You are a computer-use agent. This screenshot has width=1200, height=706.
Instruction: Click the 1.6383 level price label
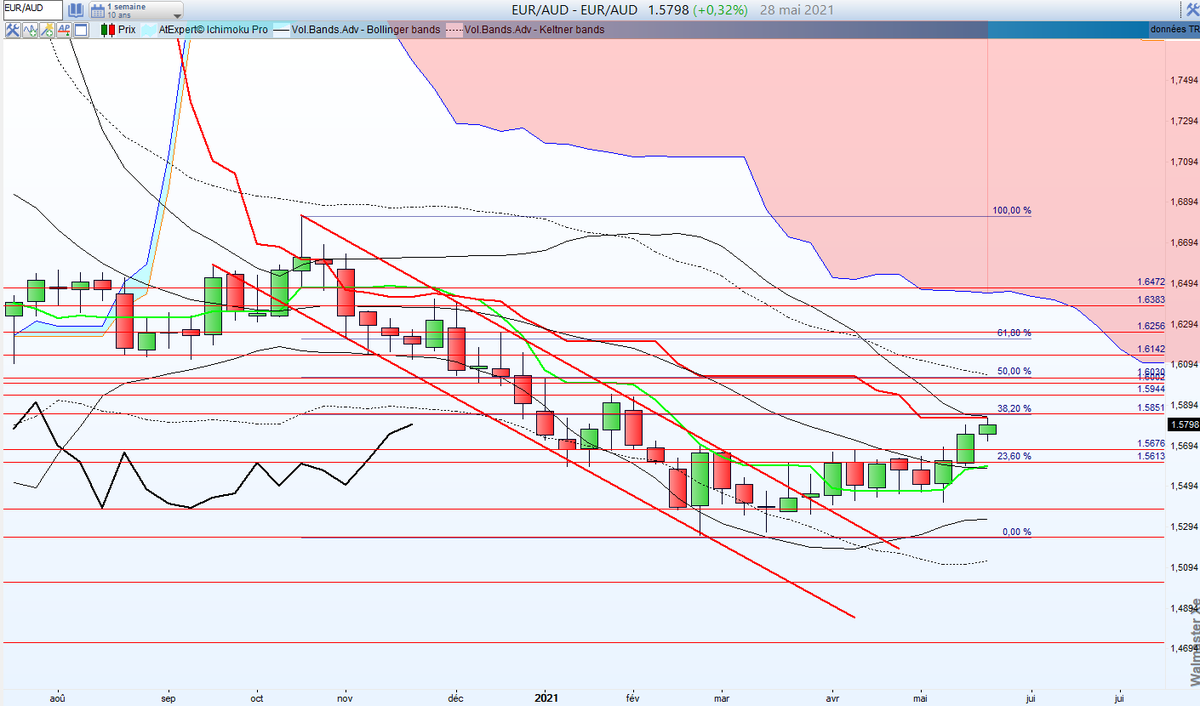click(1150, 300)
